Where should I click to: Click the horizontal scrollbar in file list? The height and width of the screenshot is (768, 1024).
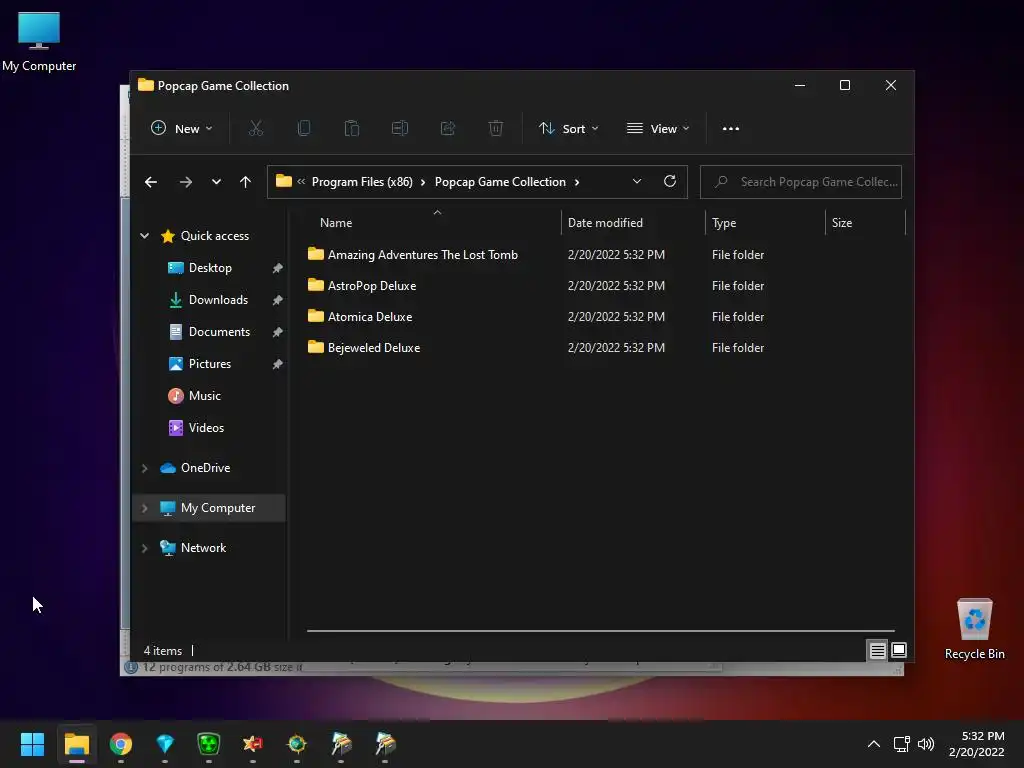[601, 631]
